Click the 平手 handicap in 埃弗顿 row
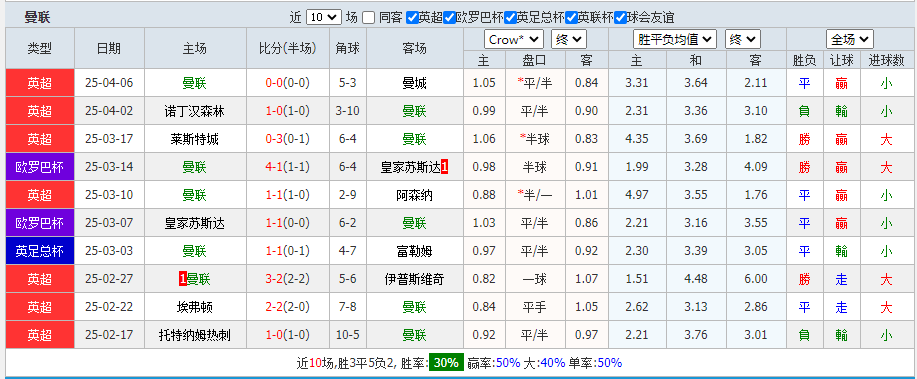 click(535, 308)
